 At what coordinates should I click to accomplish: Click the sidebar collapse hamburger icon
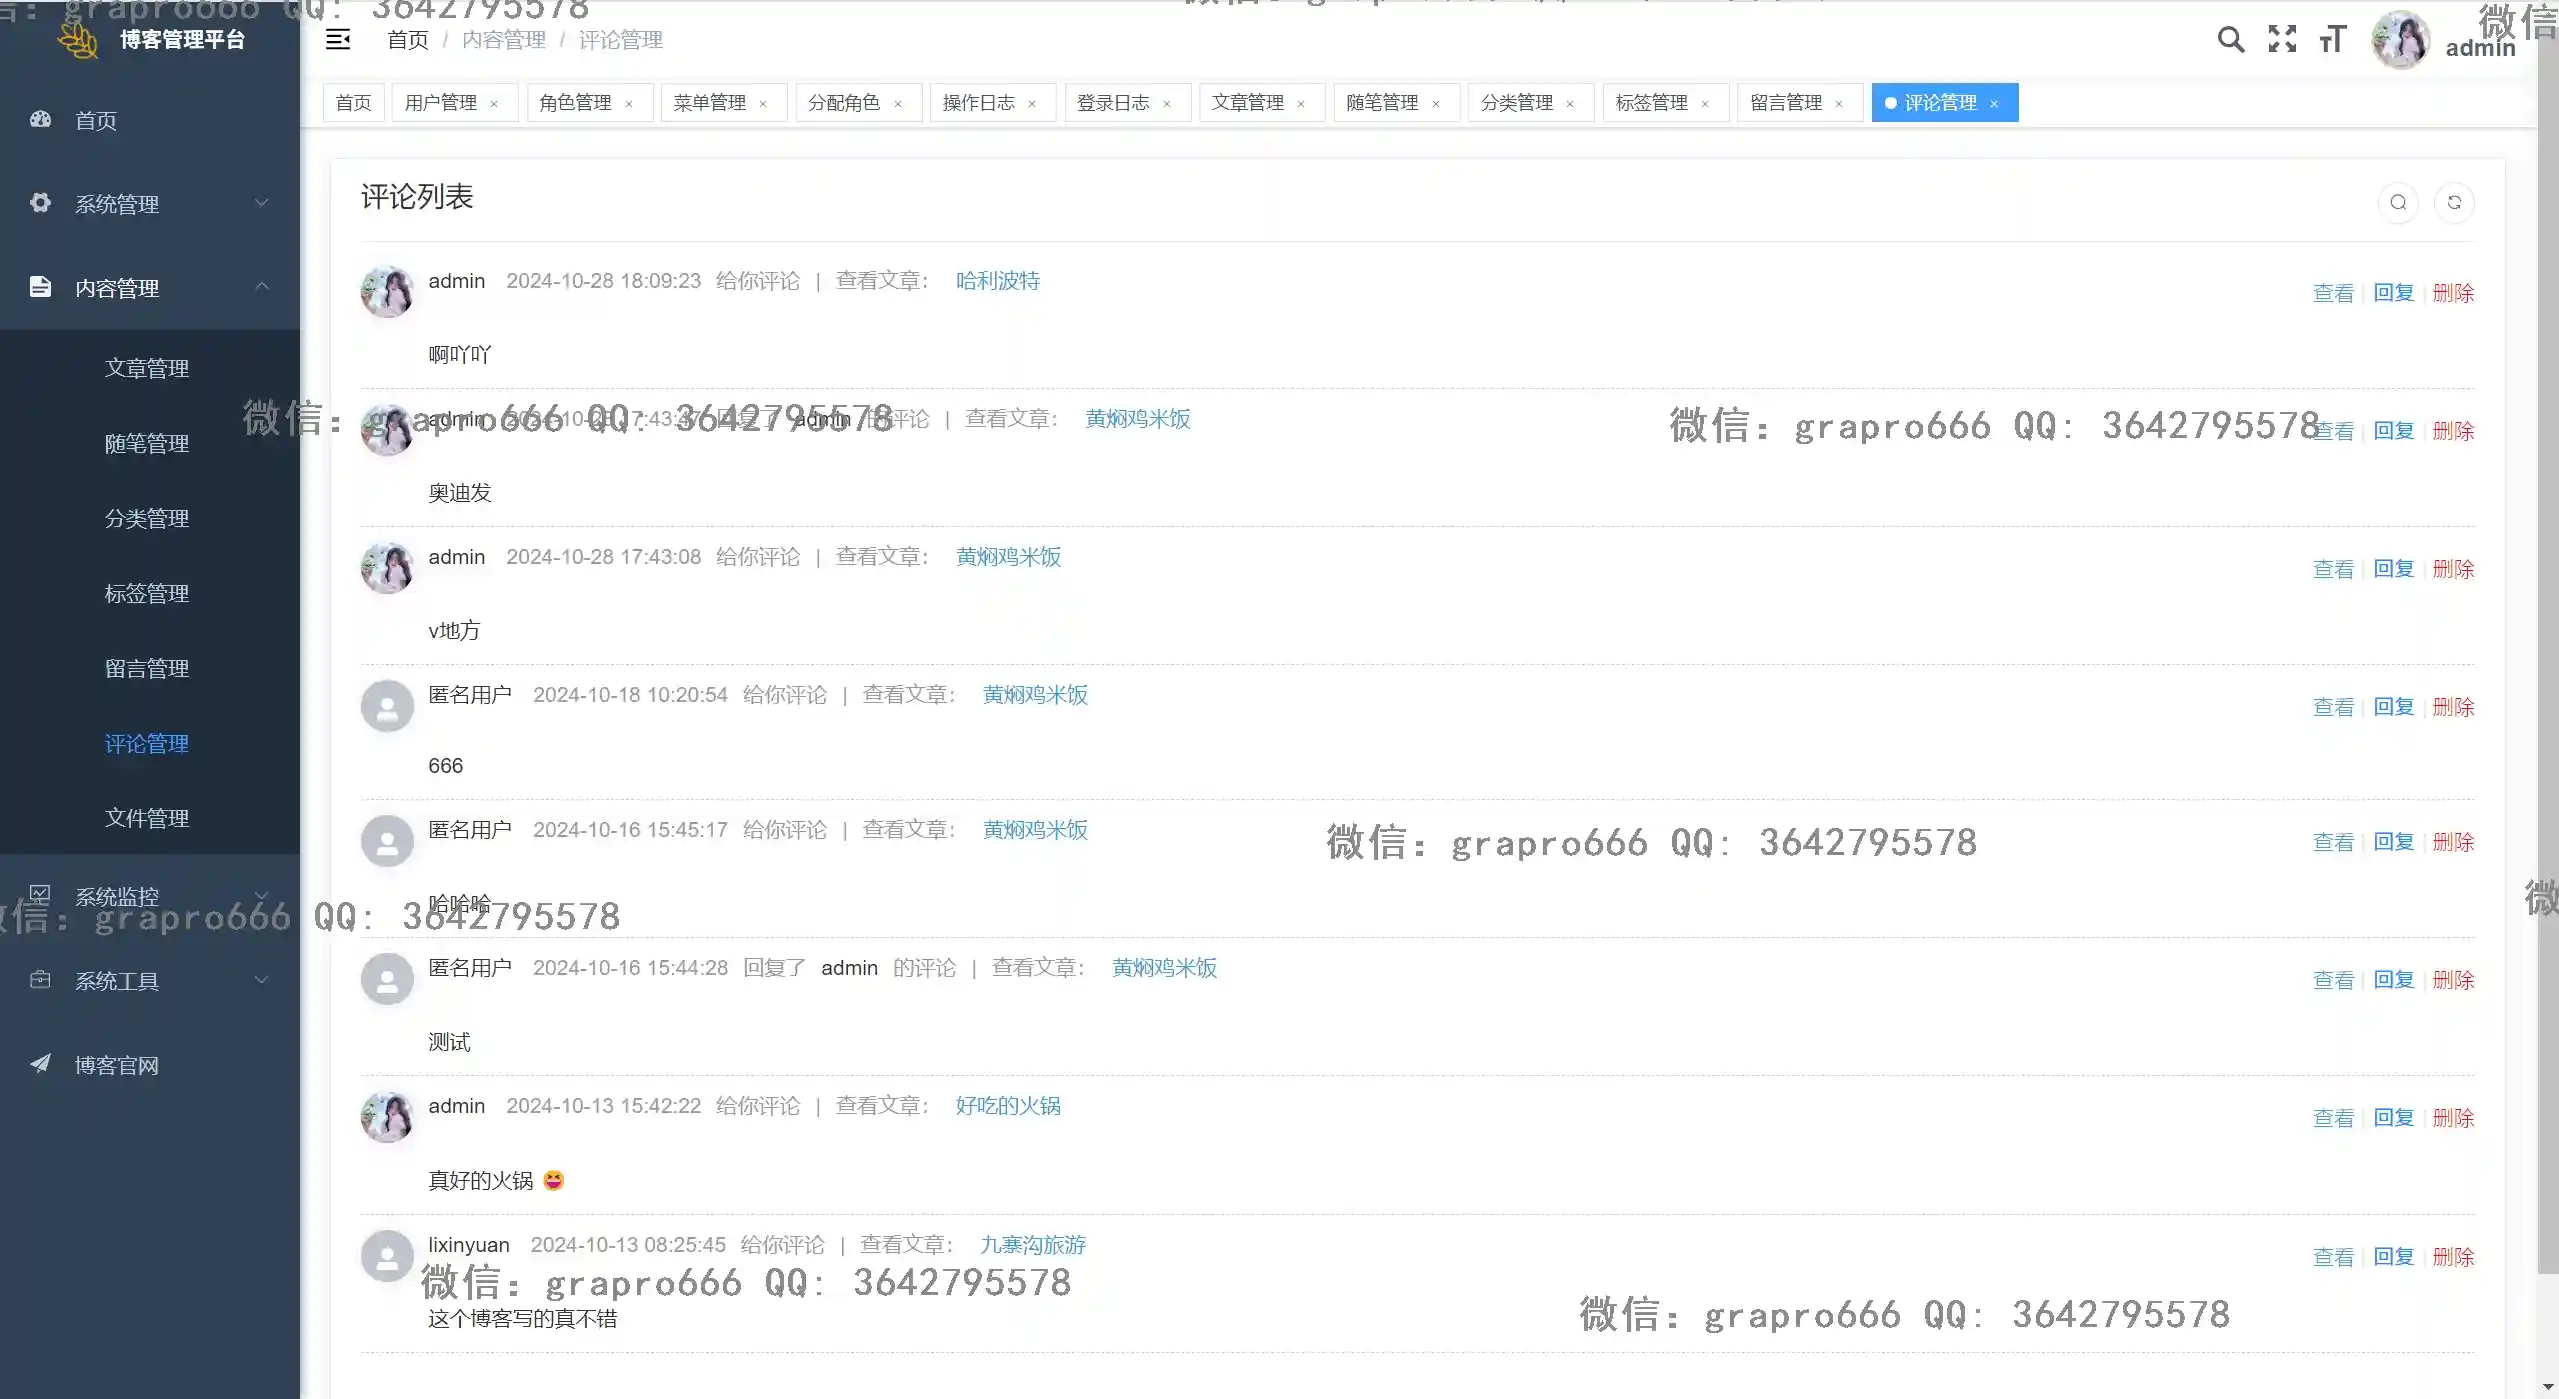coord(338,40)
